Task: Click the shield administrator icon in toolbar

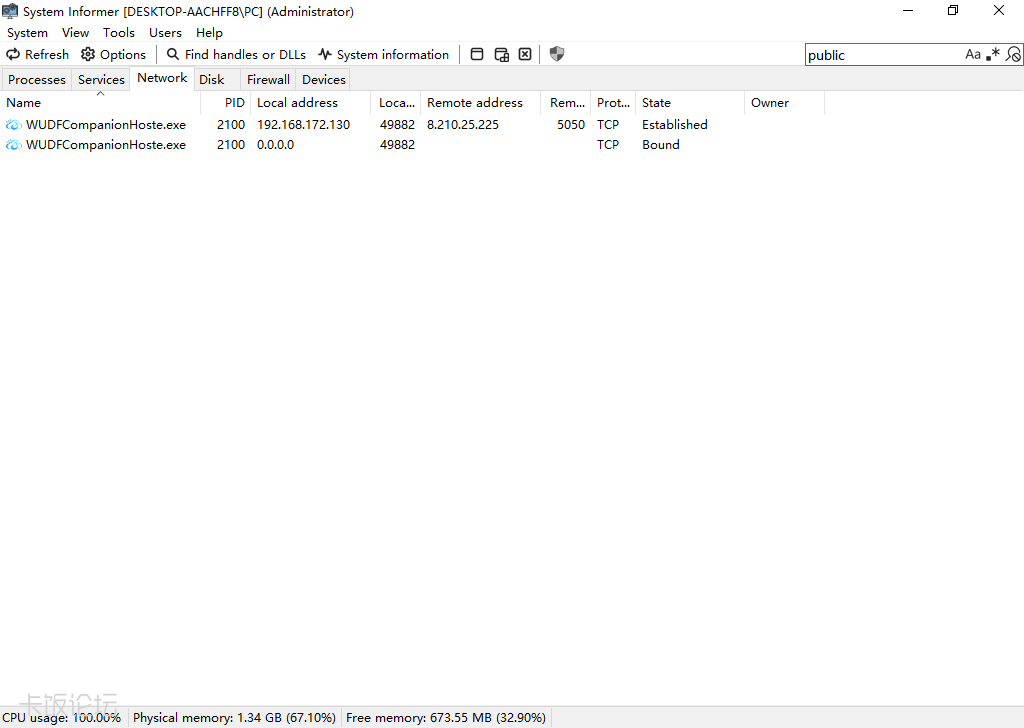Action: 557,55
